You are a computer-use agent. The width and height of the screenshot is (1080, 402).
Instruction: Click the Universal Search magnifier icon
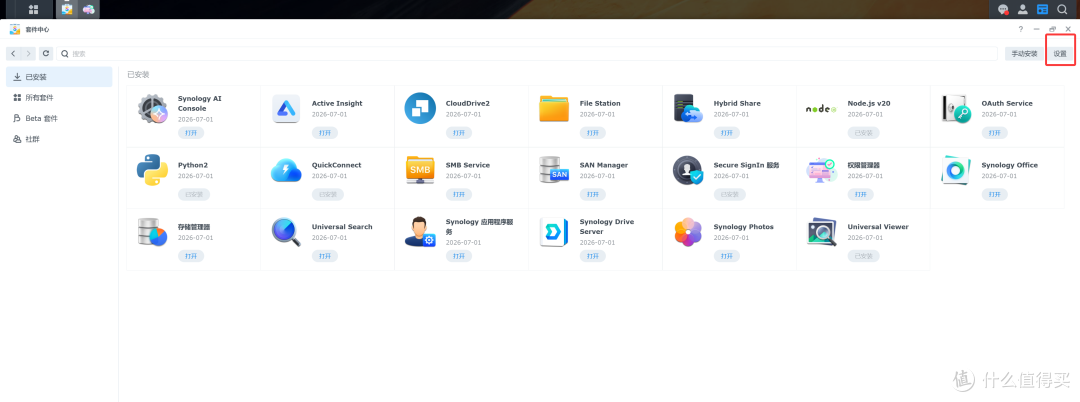pyautogui.click(x=286, y=232)
